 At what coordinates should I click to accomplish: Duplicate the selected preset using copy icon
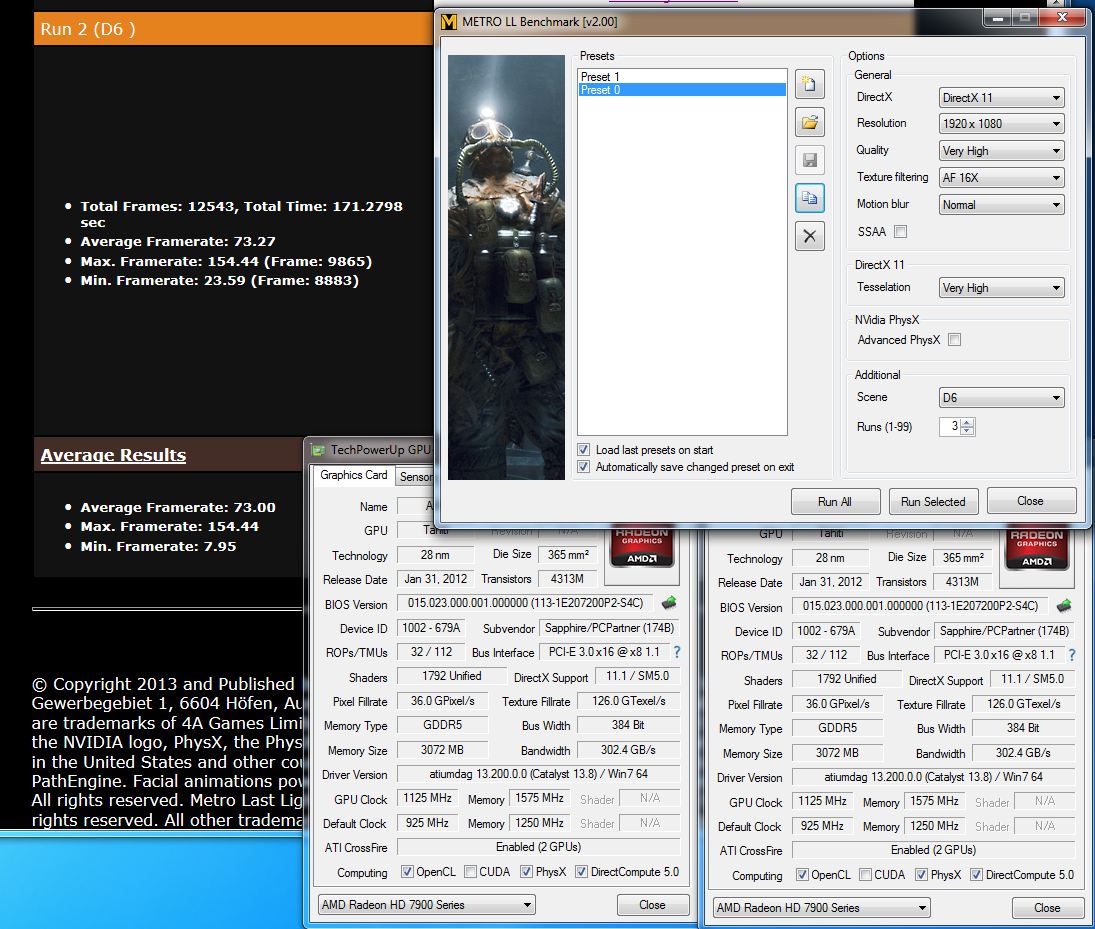click(809, 198)
